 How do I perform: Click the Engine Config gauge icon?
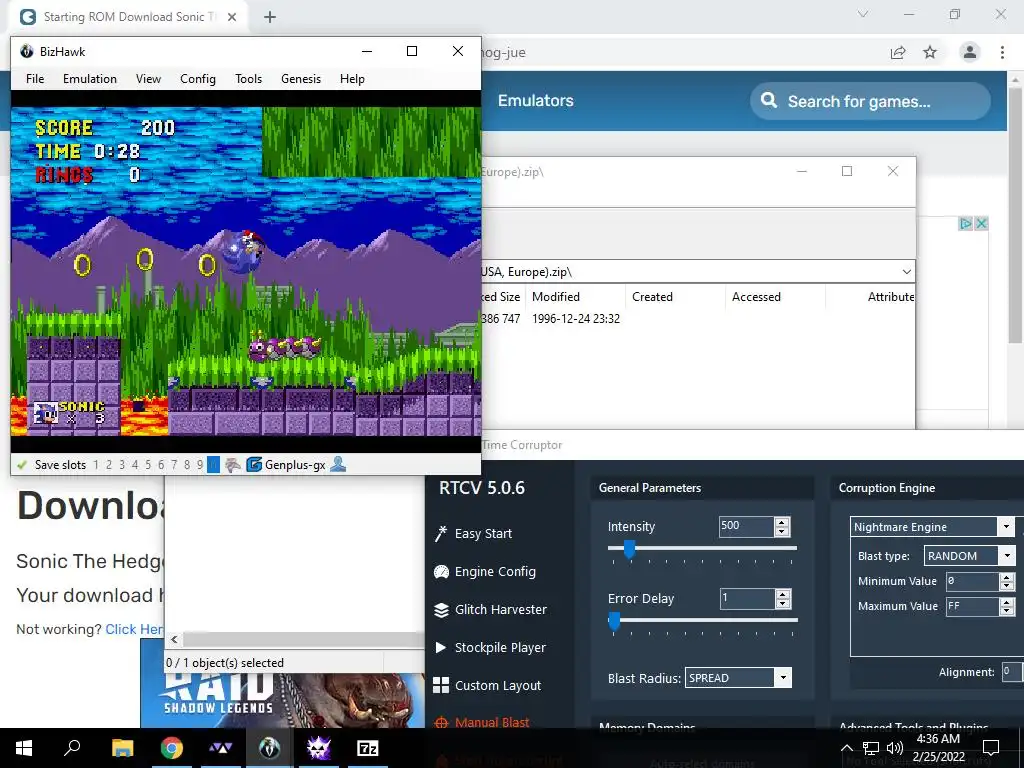tap(441, 572)
